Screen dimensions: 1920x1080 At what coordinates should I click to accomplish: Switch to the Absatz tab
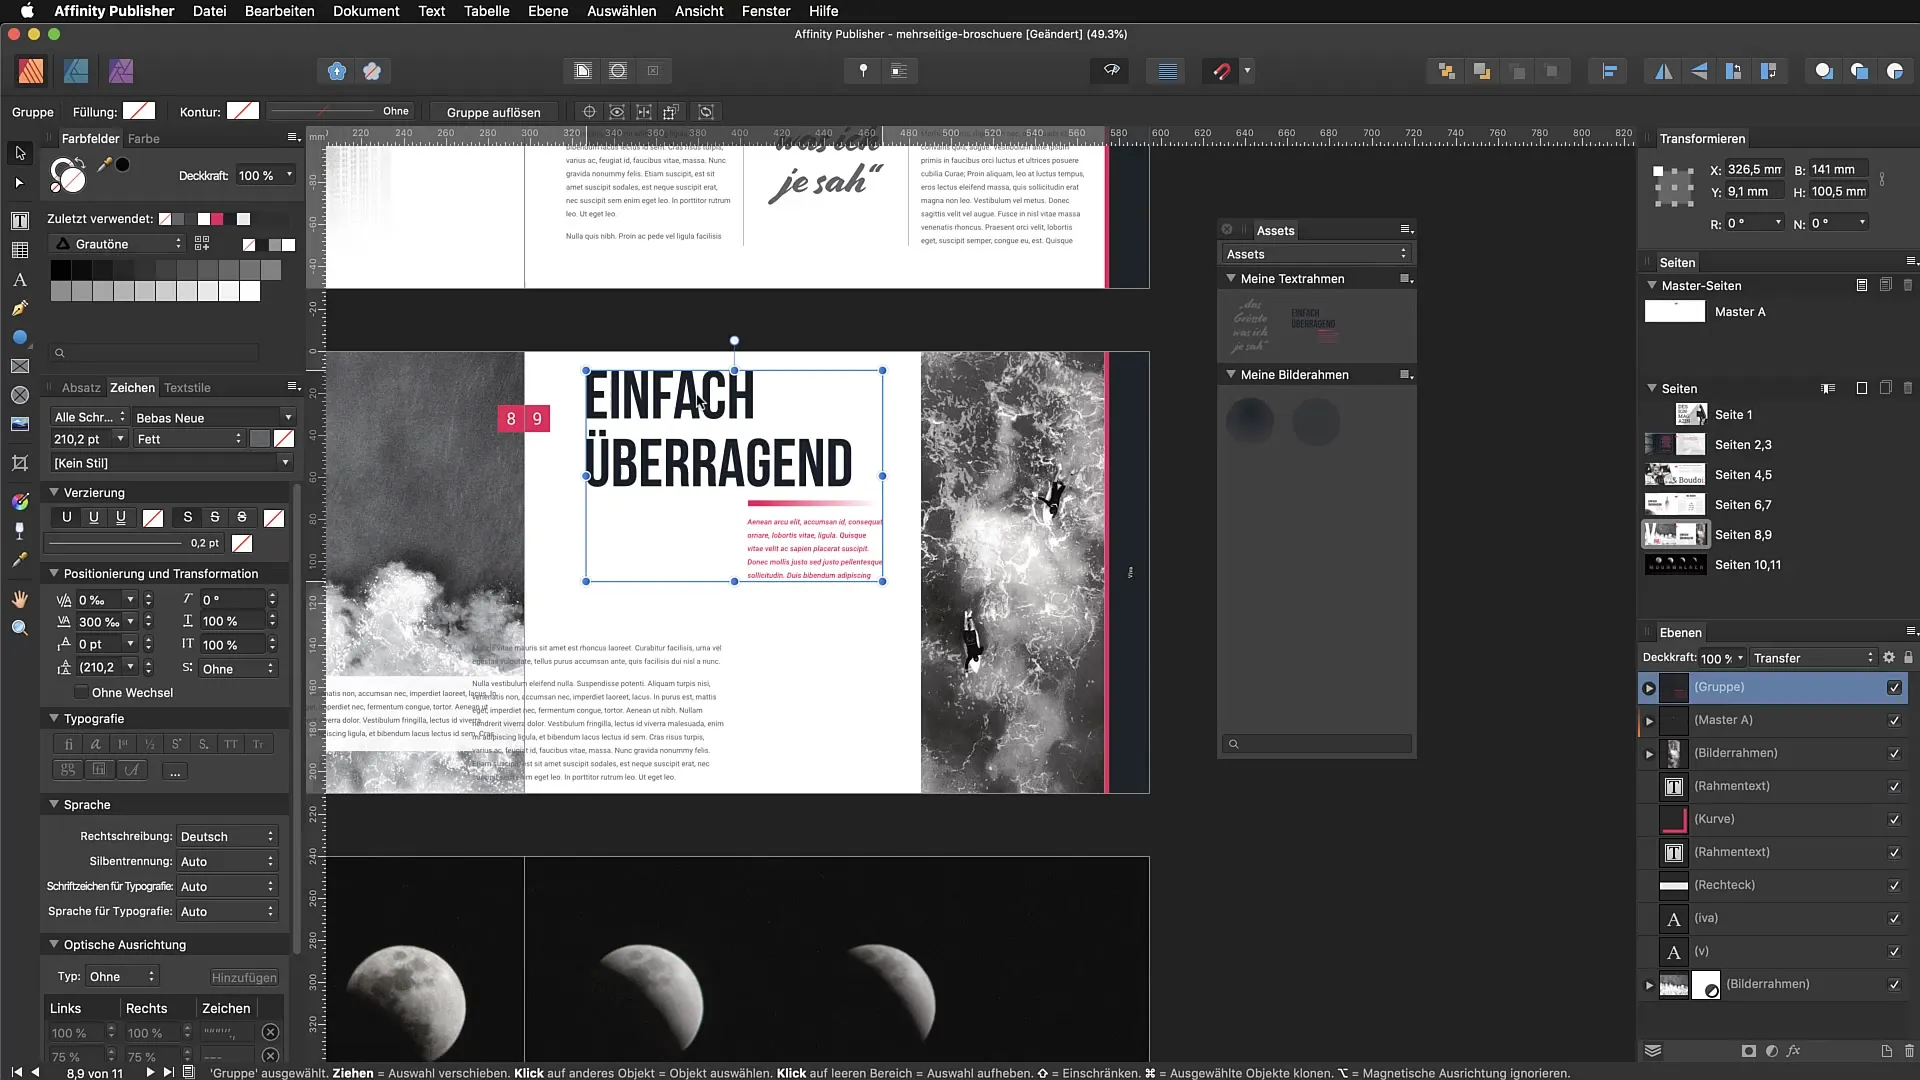pos(81,388)
